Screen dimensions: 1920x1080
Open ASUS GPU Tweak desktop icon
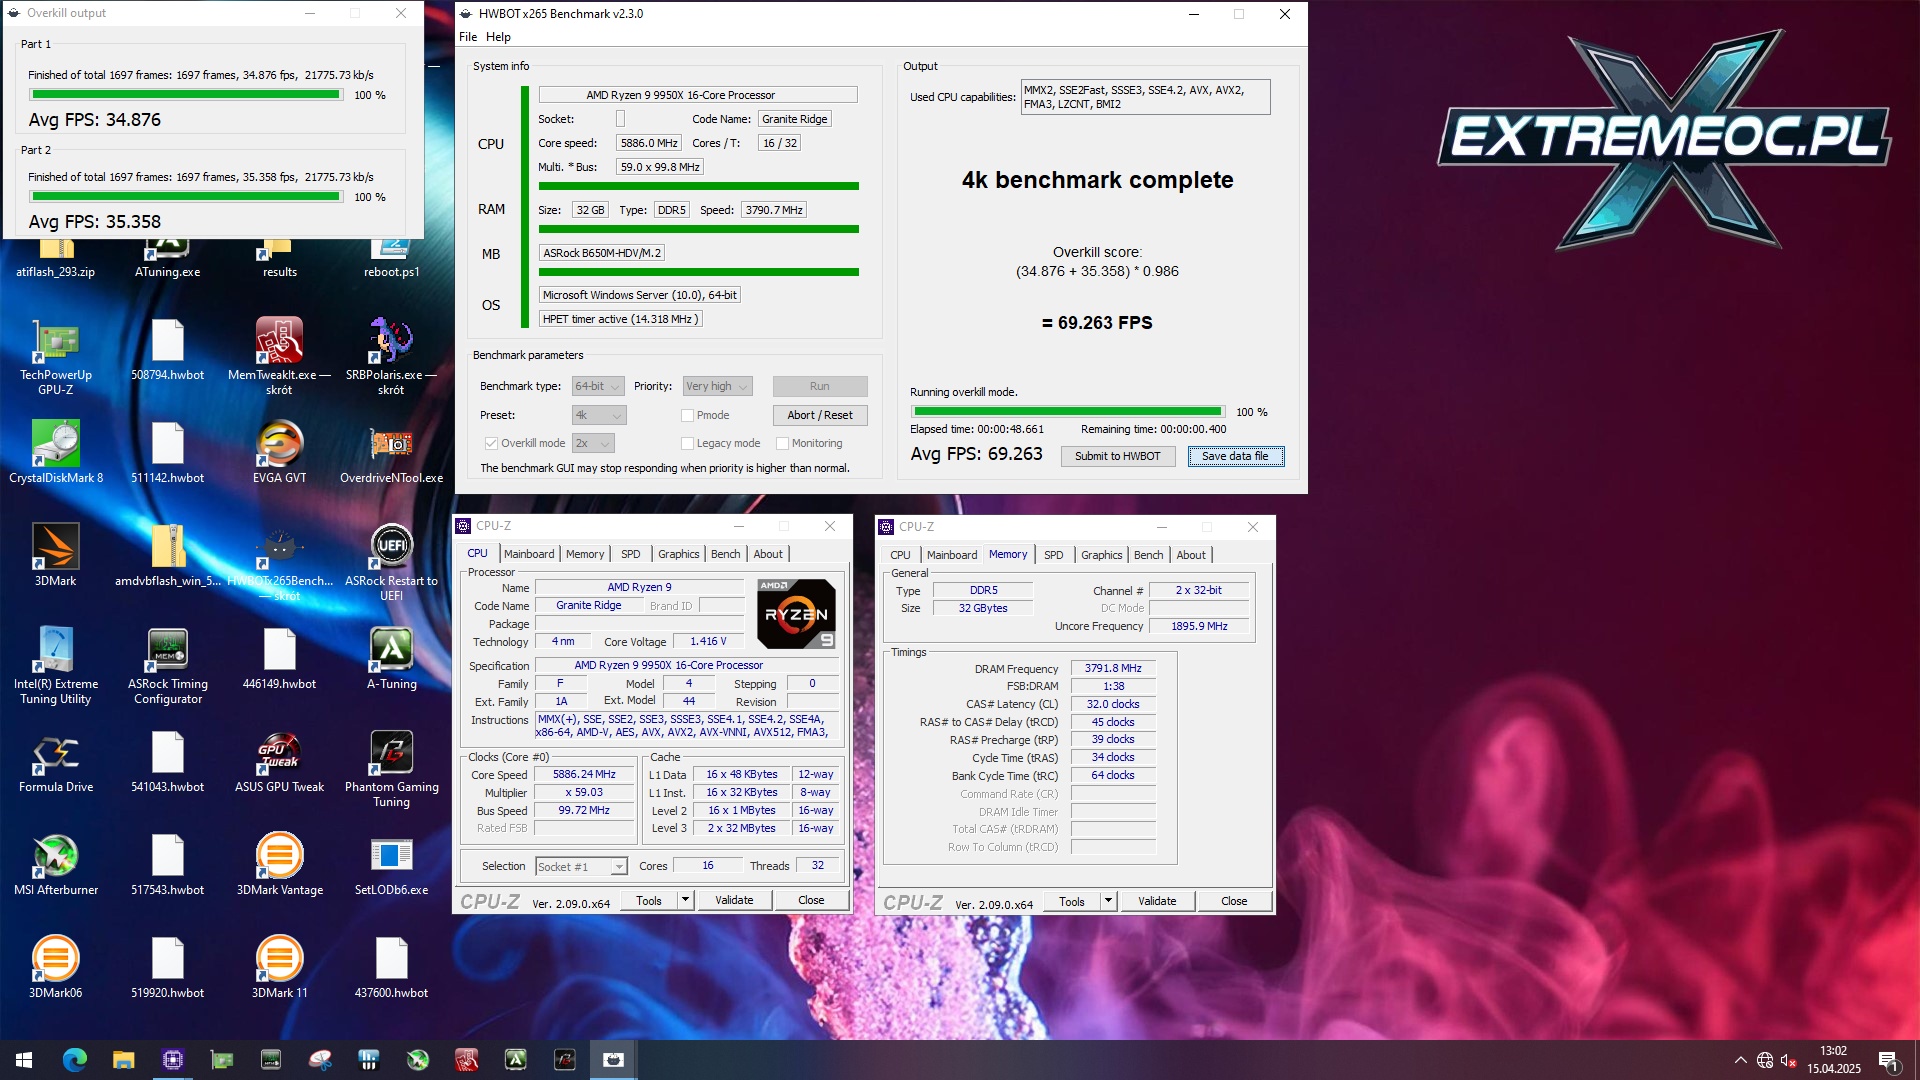(279, 762)
